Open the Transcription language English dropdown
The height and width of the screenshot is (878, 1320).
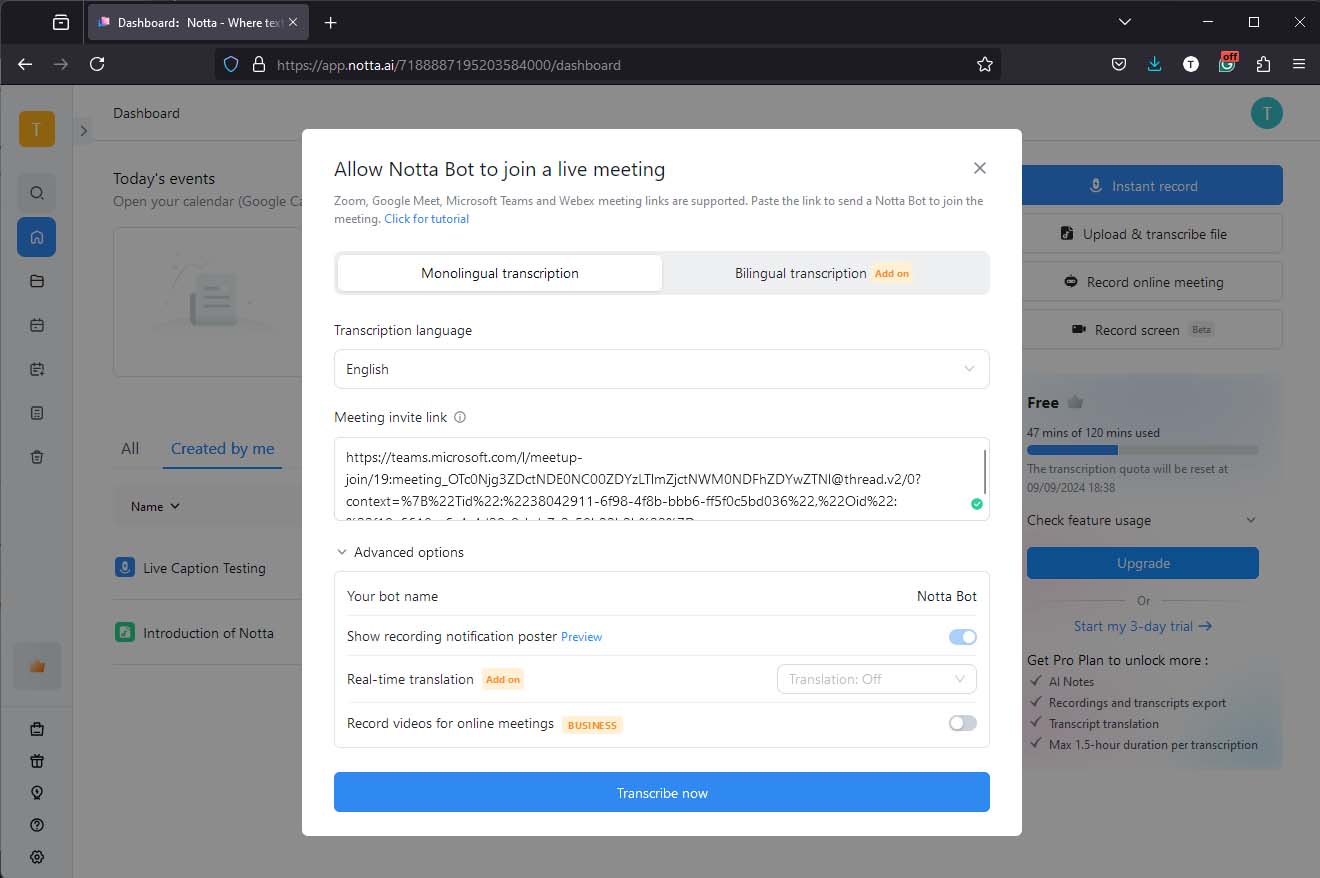point(662,369)
